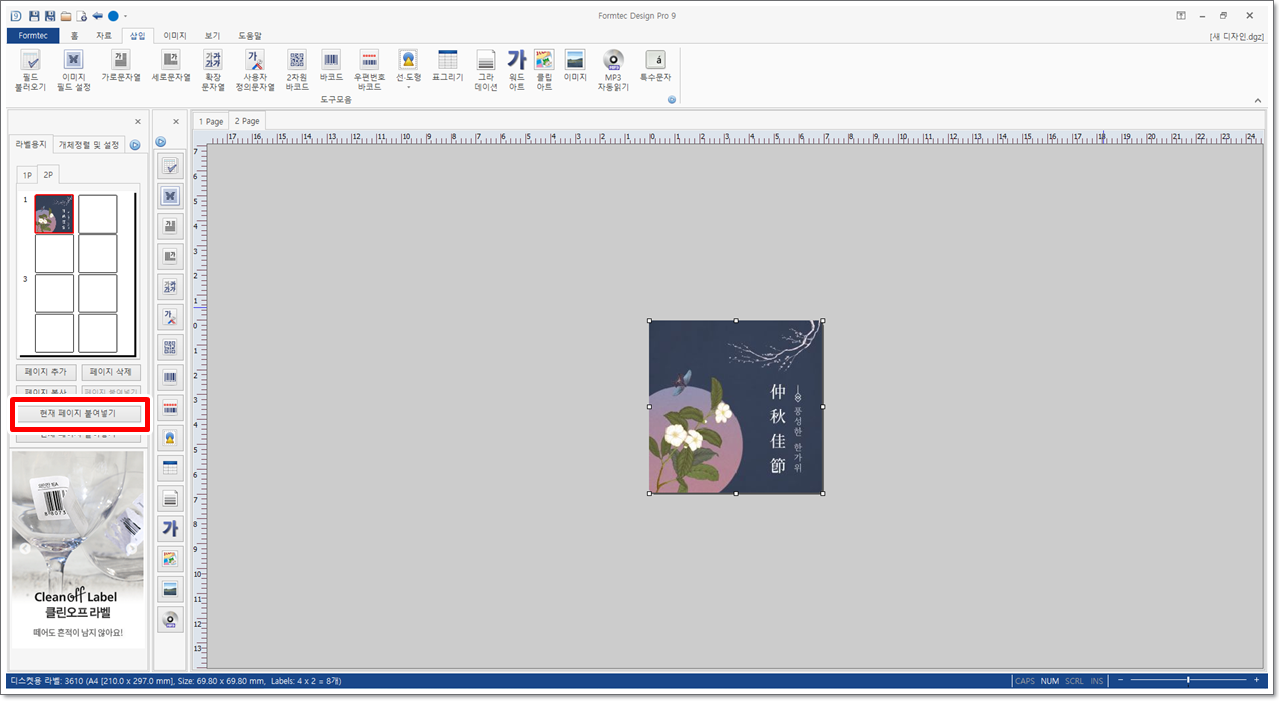Click the blue arrow atop the vertical toolbar

pos(160,143)
